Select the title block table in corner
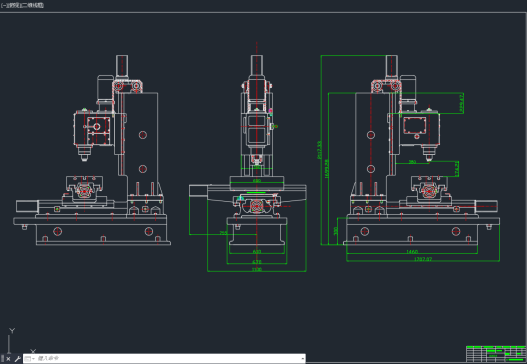527x364 pixels. [x=496, y=354]
